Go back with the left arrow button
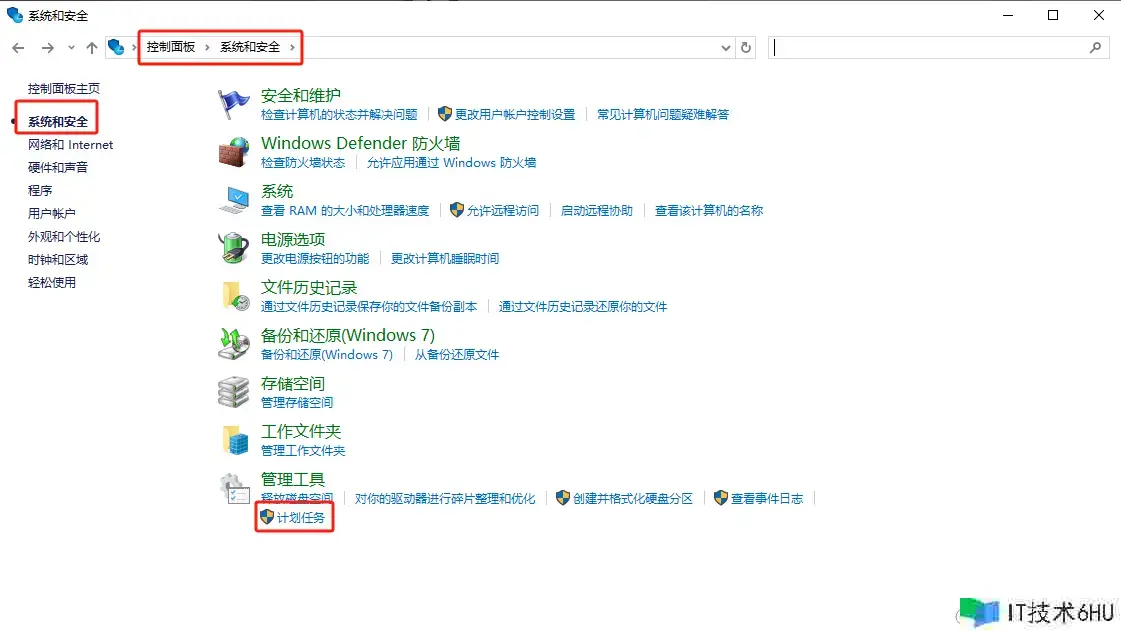 19,48
